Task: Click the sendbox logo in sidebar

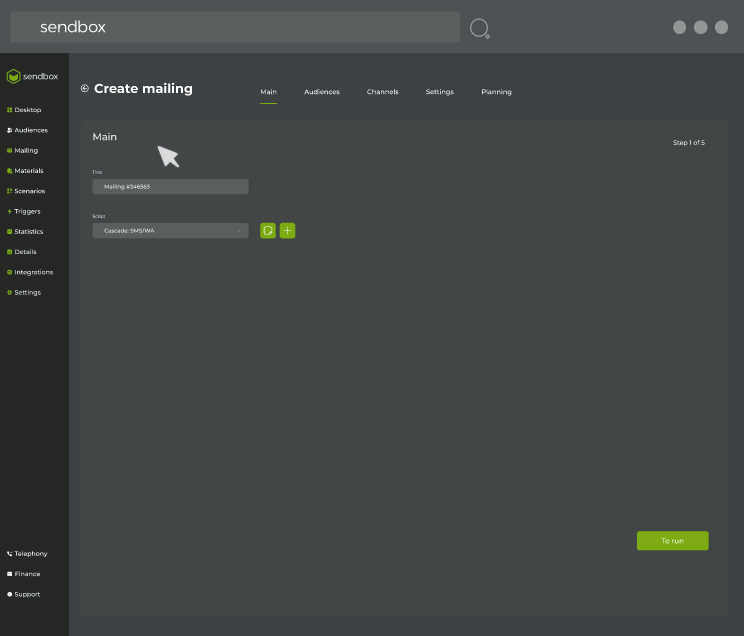Action: [32, 76]
